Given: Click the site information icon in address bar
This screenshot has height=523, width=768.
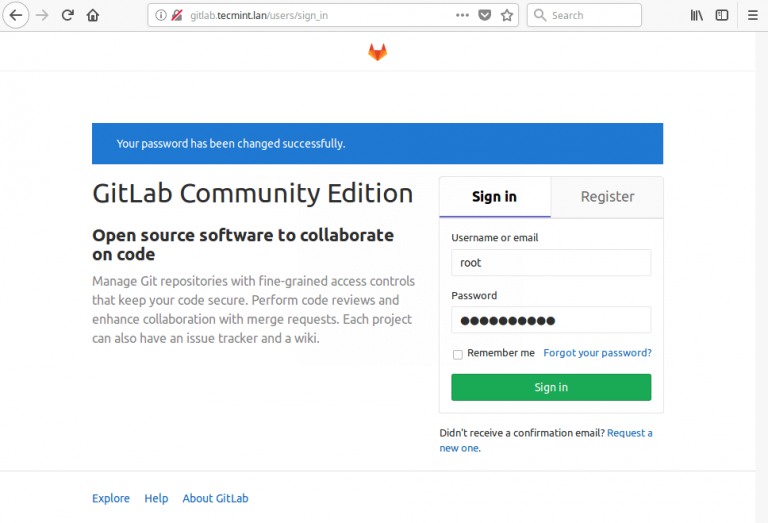Looking at the screenshot, I should point(161,15).
